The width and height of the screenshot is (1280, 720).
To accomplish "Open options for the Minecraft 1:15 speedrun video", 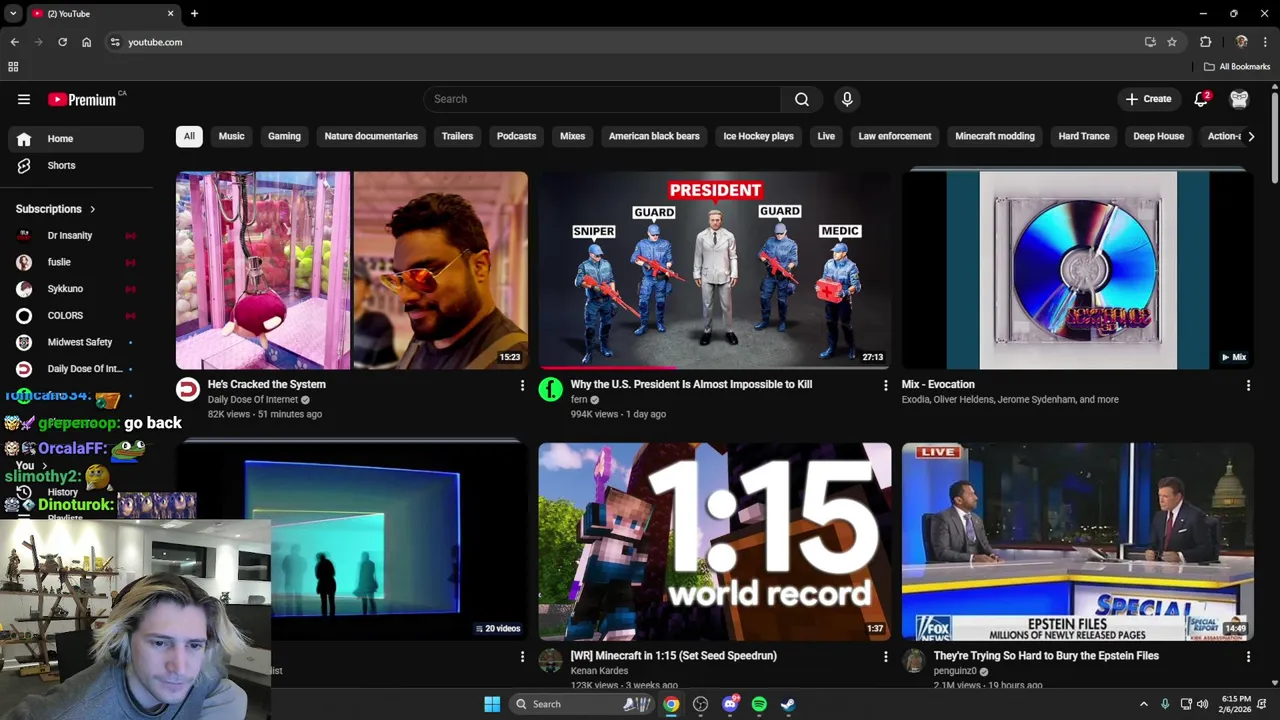I will coord(884,657).
